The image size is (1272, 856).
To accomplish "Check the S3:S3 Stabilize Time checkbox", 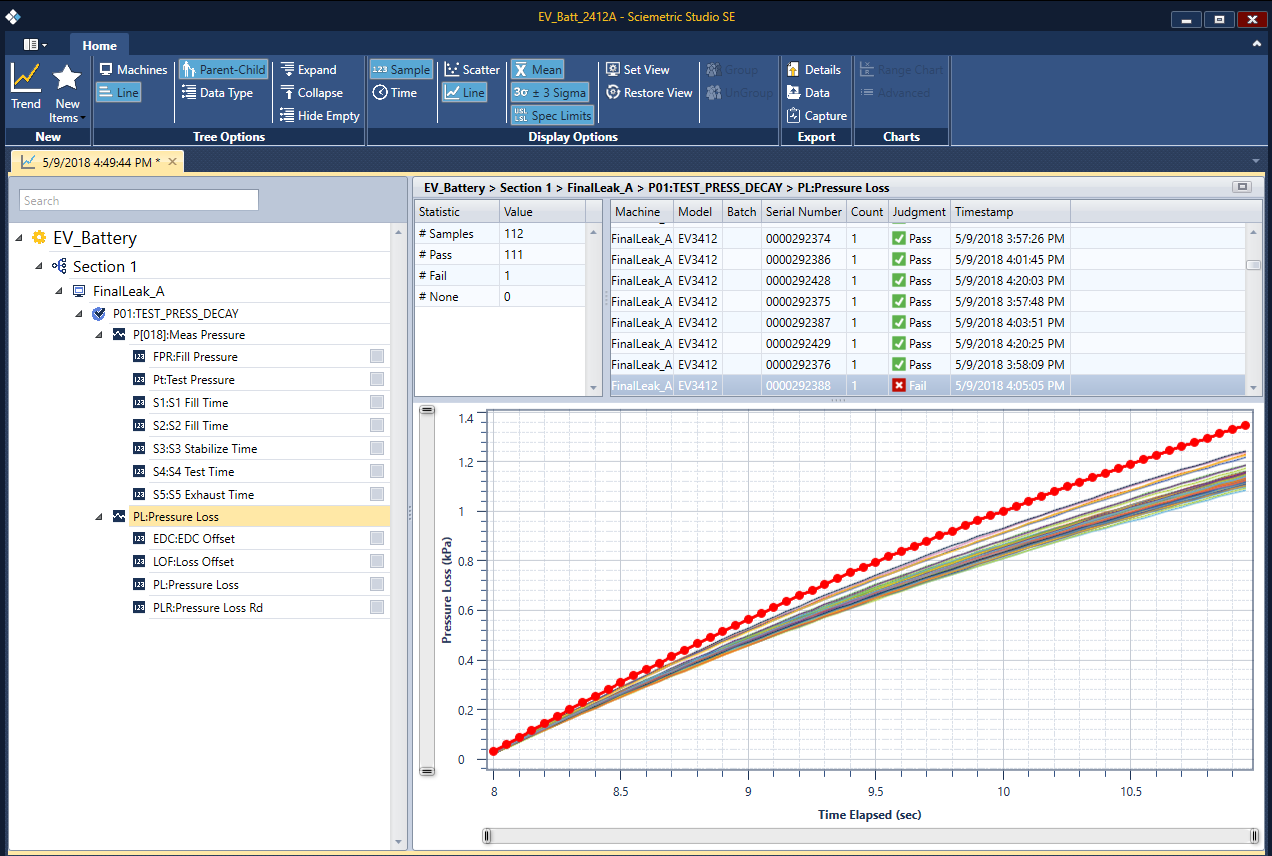I will coord(377,448).
